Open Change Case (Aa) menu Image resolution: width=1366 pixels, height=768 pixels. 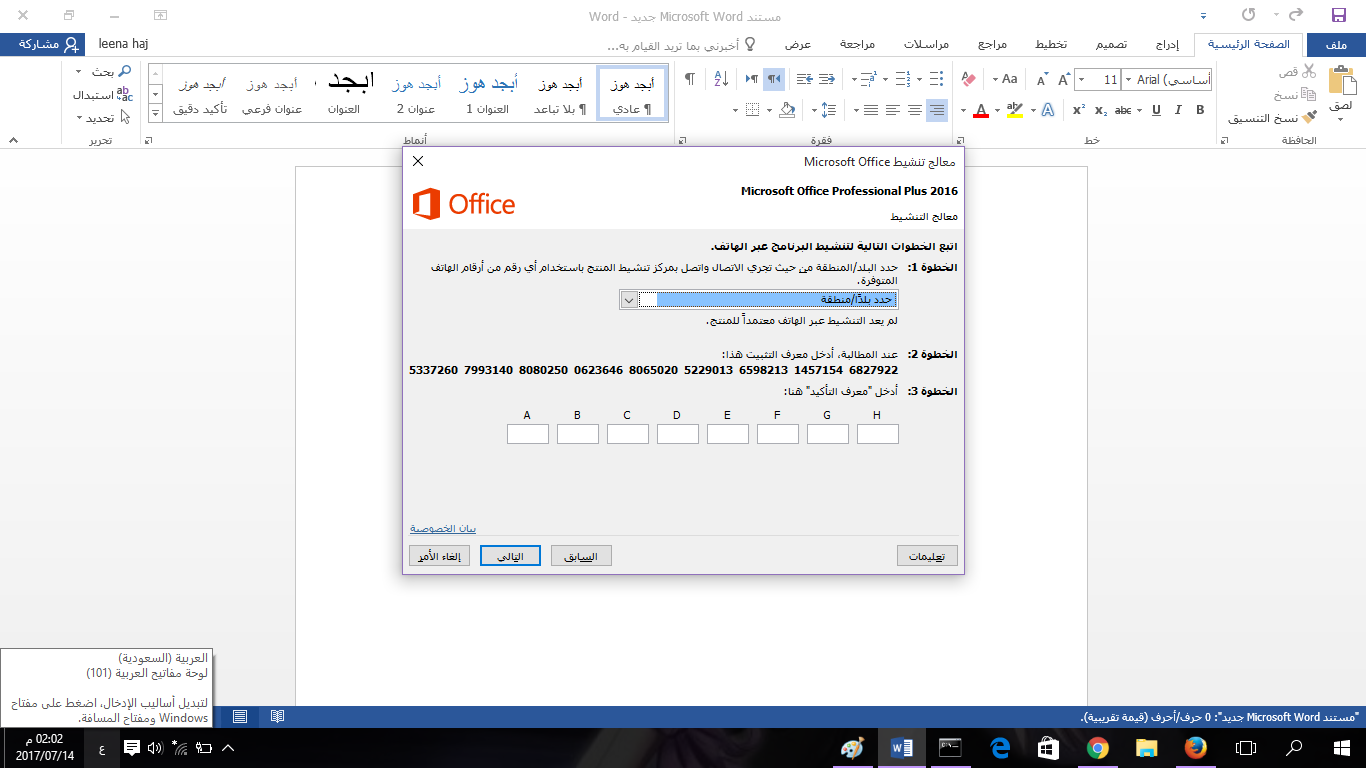tap(1009, 79)
